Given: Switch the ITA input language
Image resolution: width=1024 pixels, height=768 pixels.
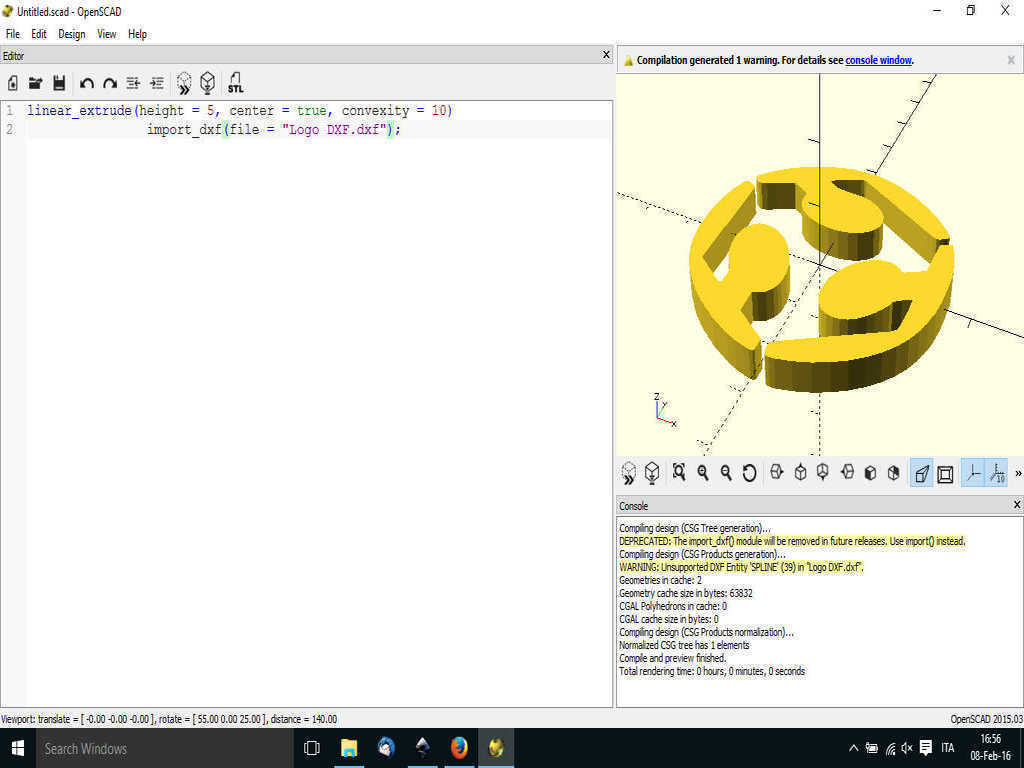Looking at the screenshot, I should (948, 748).
